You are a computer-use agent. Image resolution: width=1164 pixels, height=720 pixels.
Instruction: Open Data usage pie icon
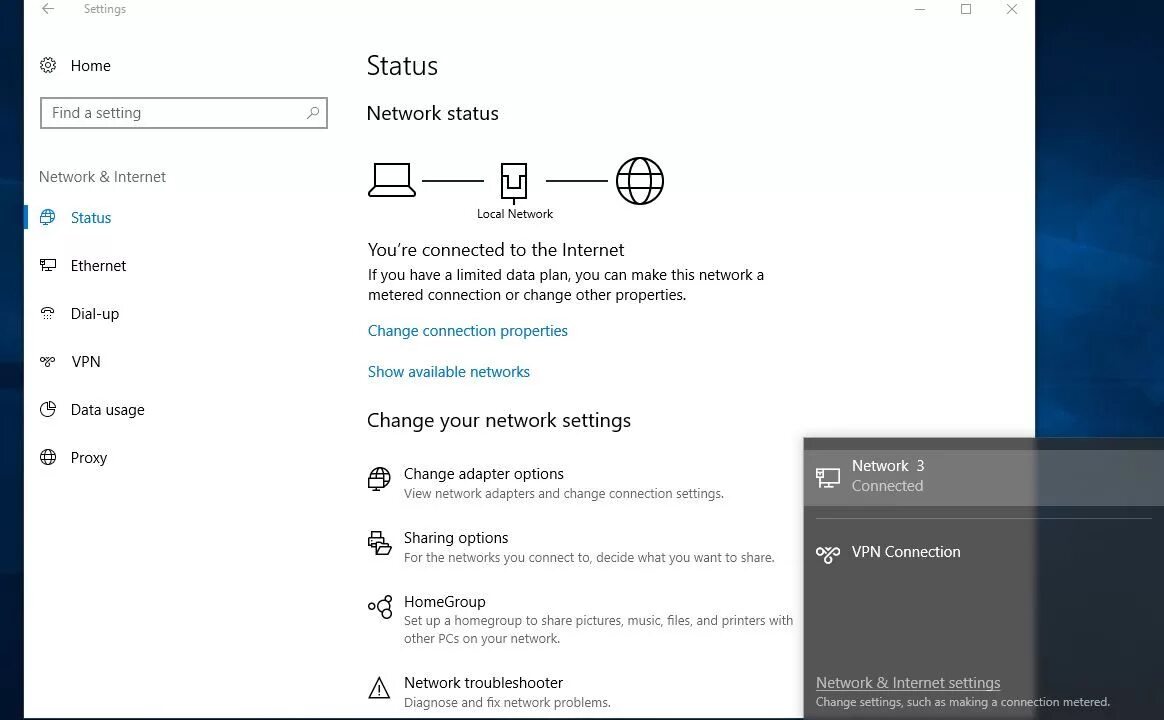click(48, 409)
